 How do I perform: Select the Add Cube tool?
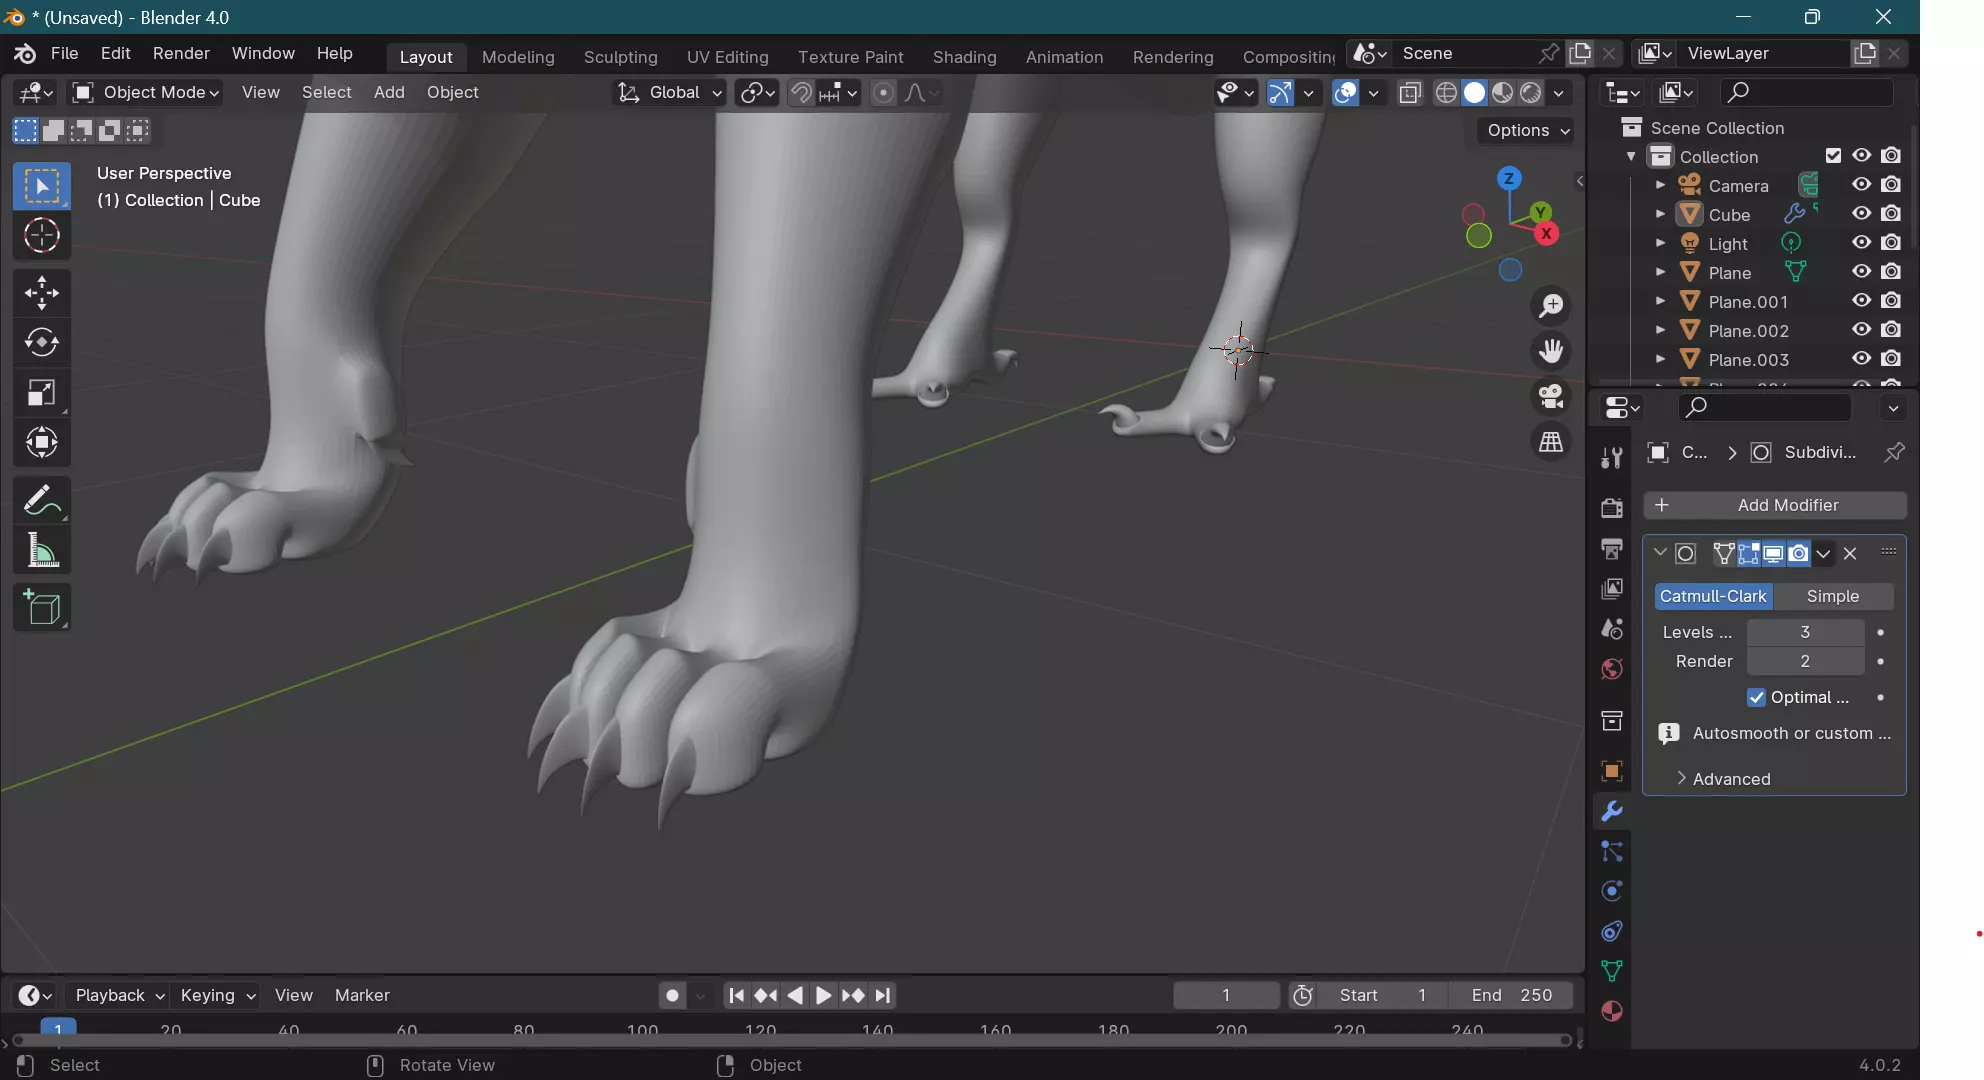pyautogui.click(x=42, y=607)
